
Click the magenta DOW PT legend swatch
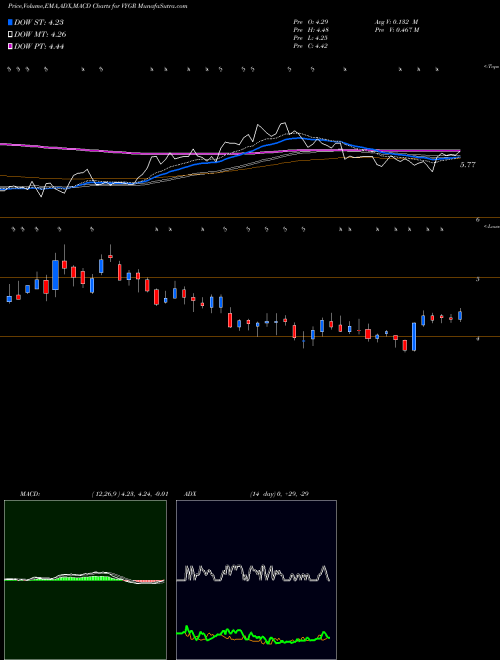pos(10,47)
